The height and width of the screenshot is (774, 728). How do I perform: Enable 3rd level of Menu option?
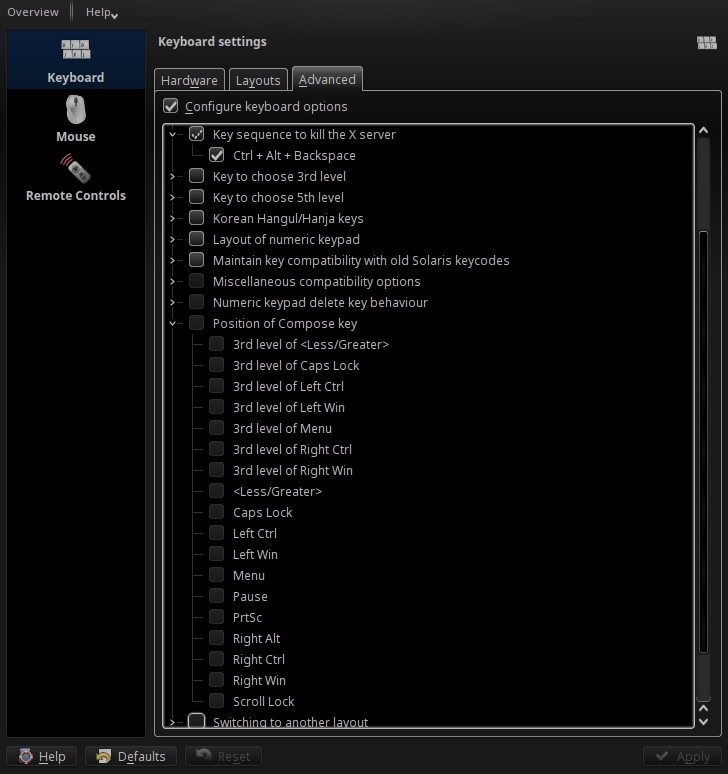coord(217,427)
